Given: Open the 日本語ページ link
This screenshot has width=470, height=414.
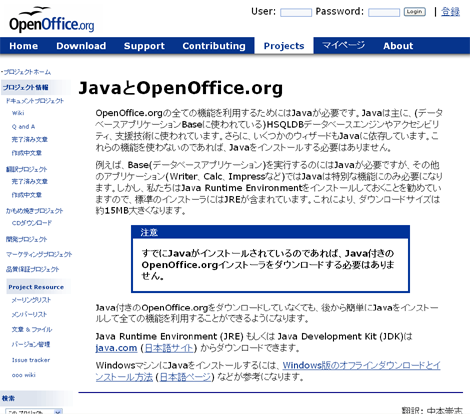Looking at the screenshot, I should click(185, 377).
